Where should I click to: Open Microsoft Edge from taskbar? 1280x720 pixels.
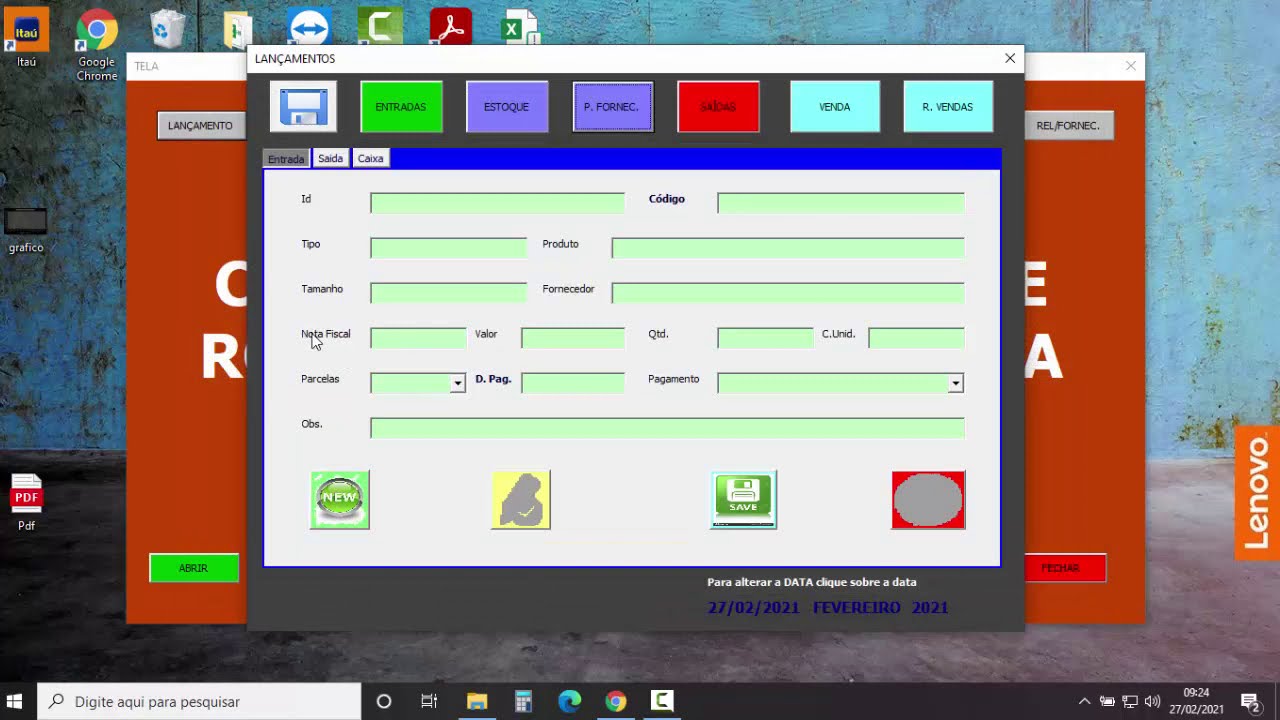569,701
